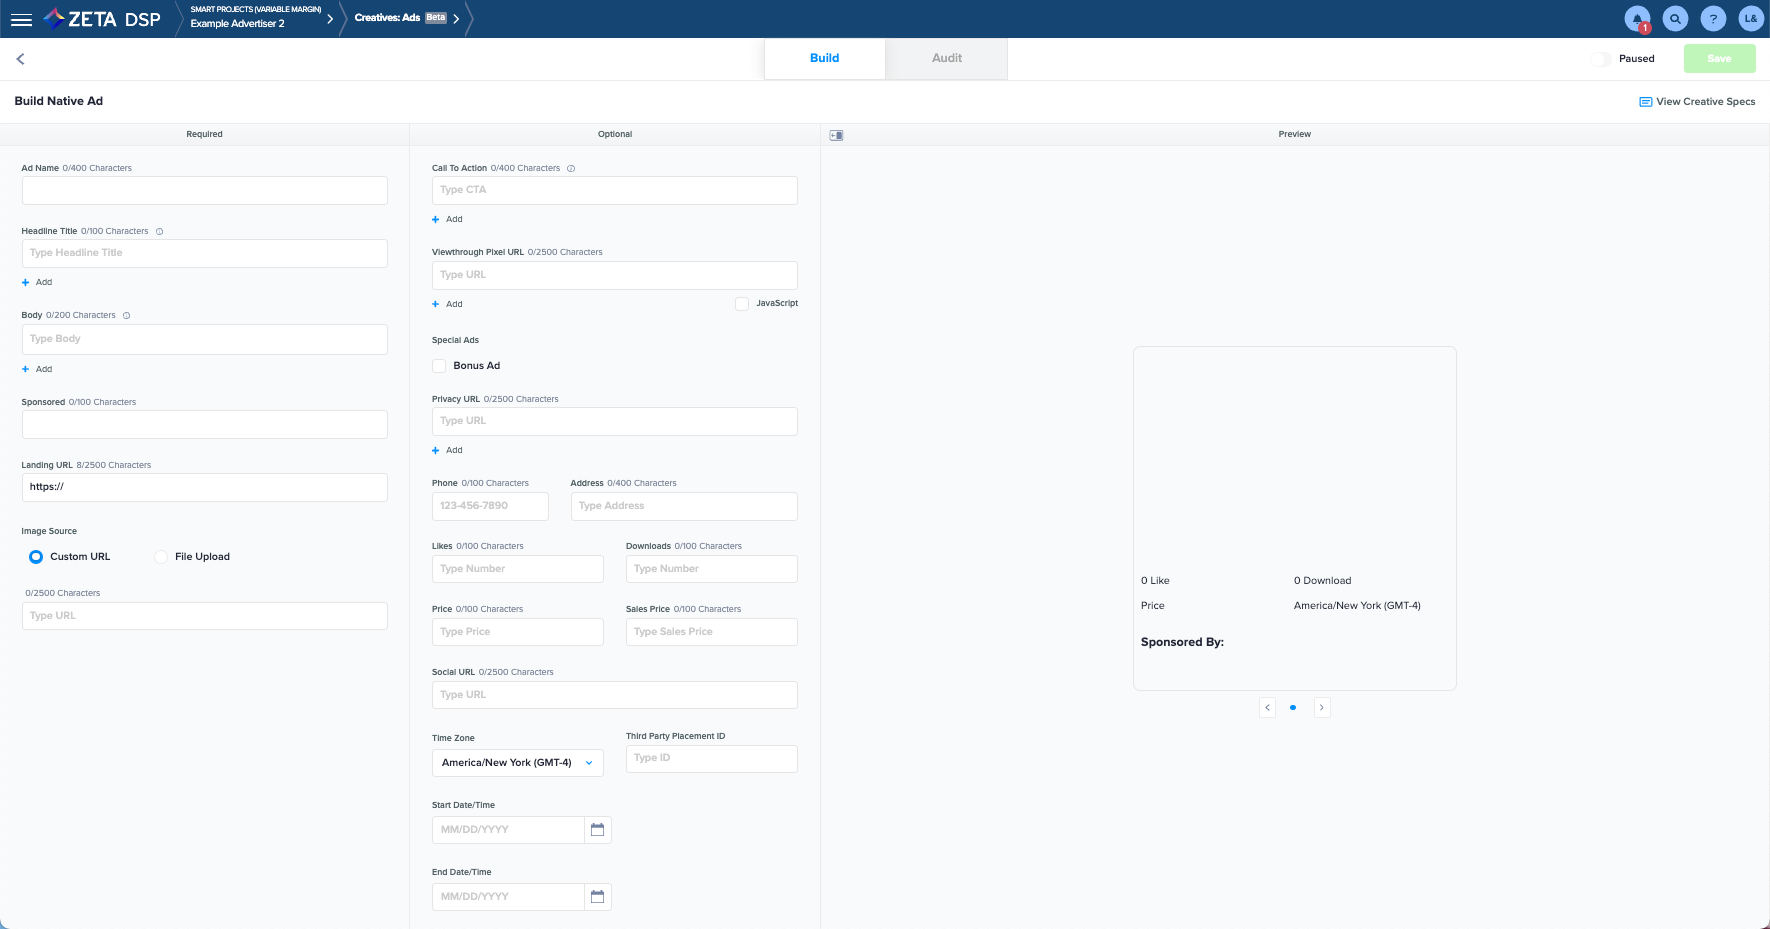The height and width of the screenshot is (929, 1770).
Task: Expand the Creatives: Ads breadcrumb menu
Action: tap(456, 19)
